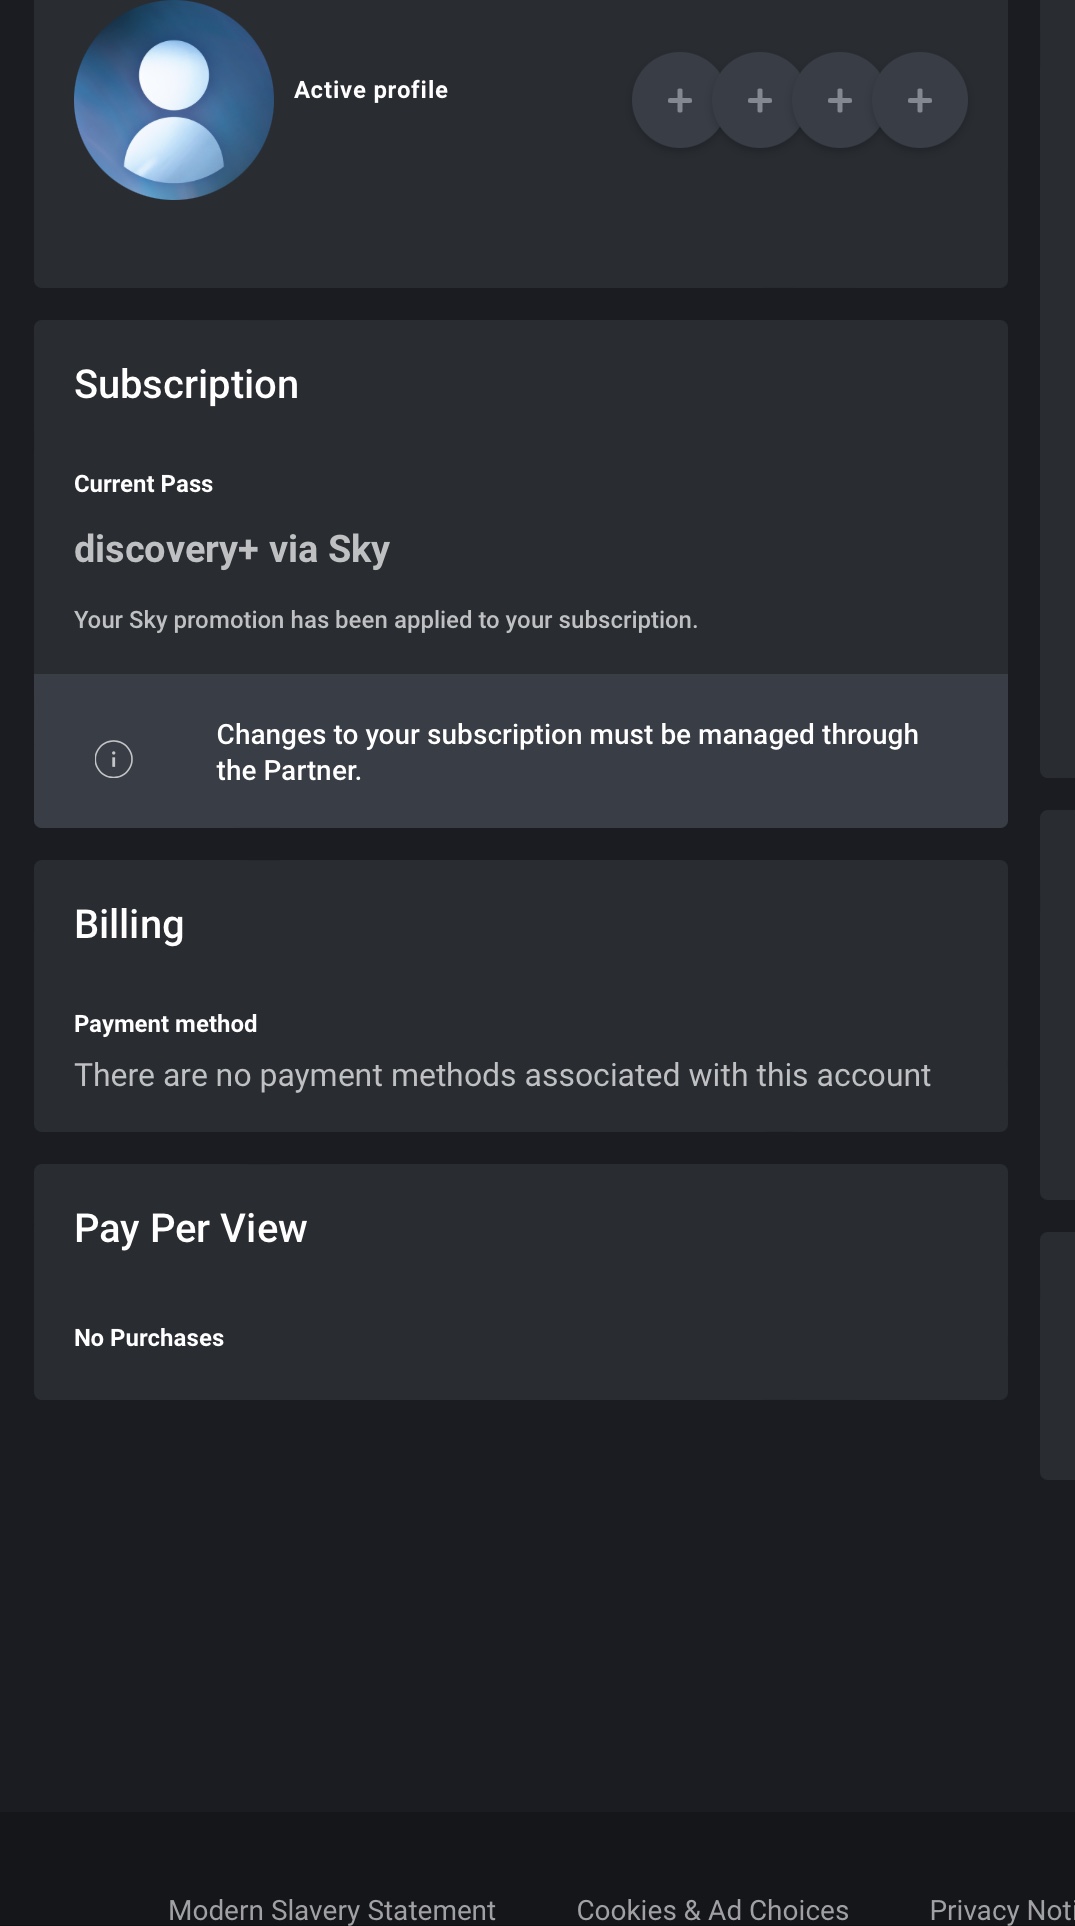Click the Current Pass label

point(144,484)
